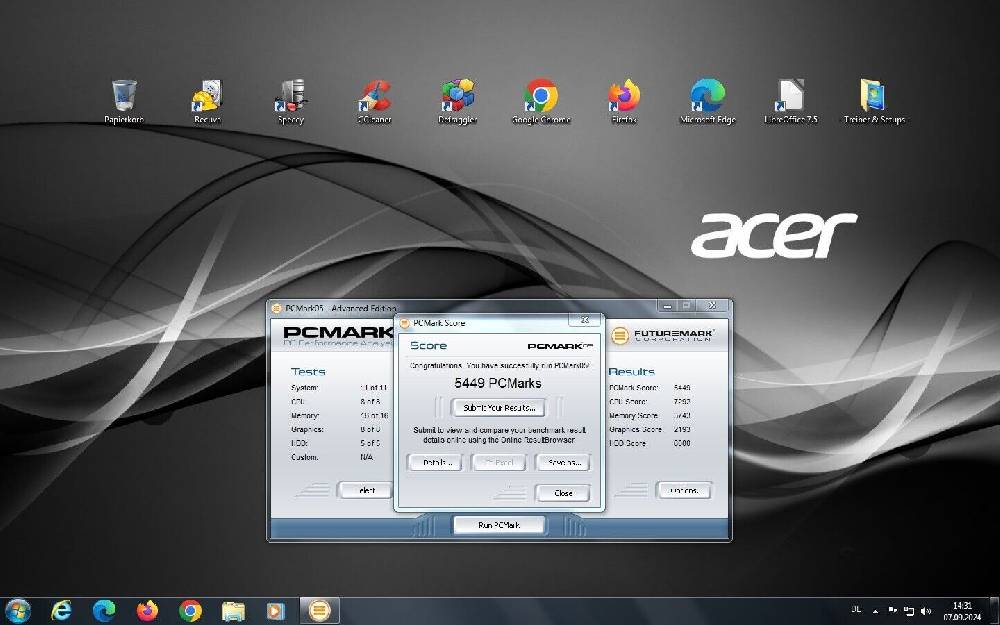Click the Options button under Results
Viewport: 1000px width, 625px height.
(683, 490)
